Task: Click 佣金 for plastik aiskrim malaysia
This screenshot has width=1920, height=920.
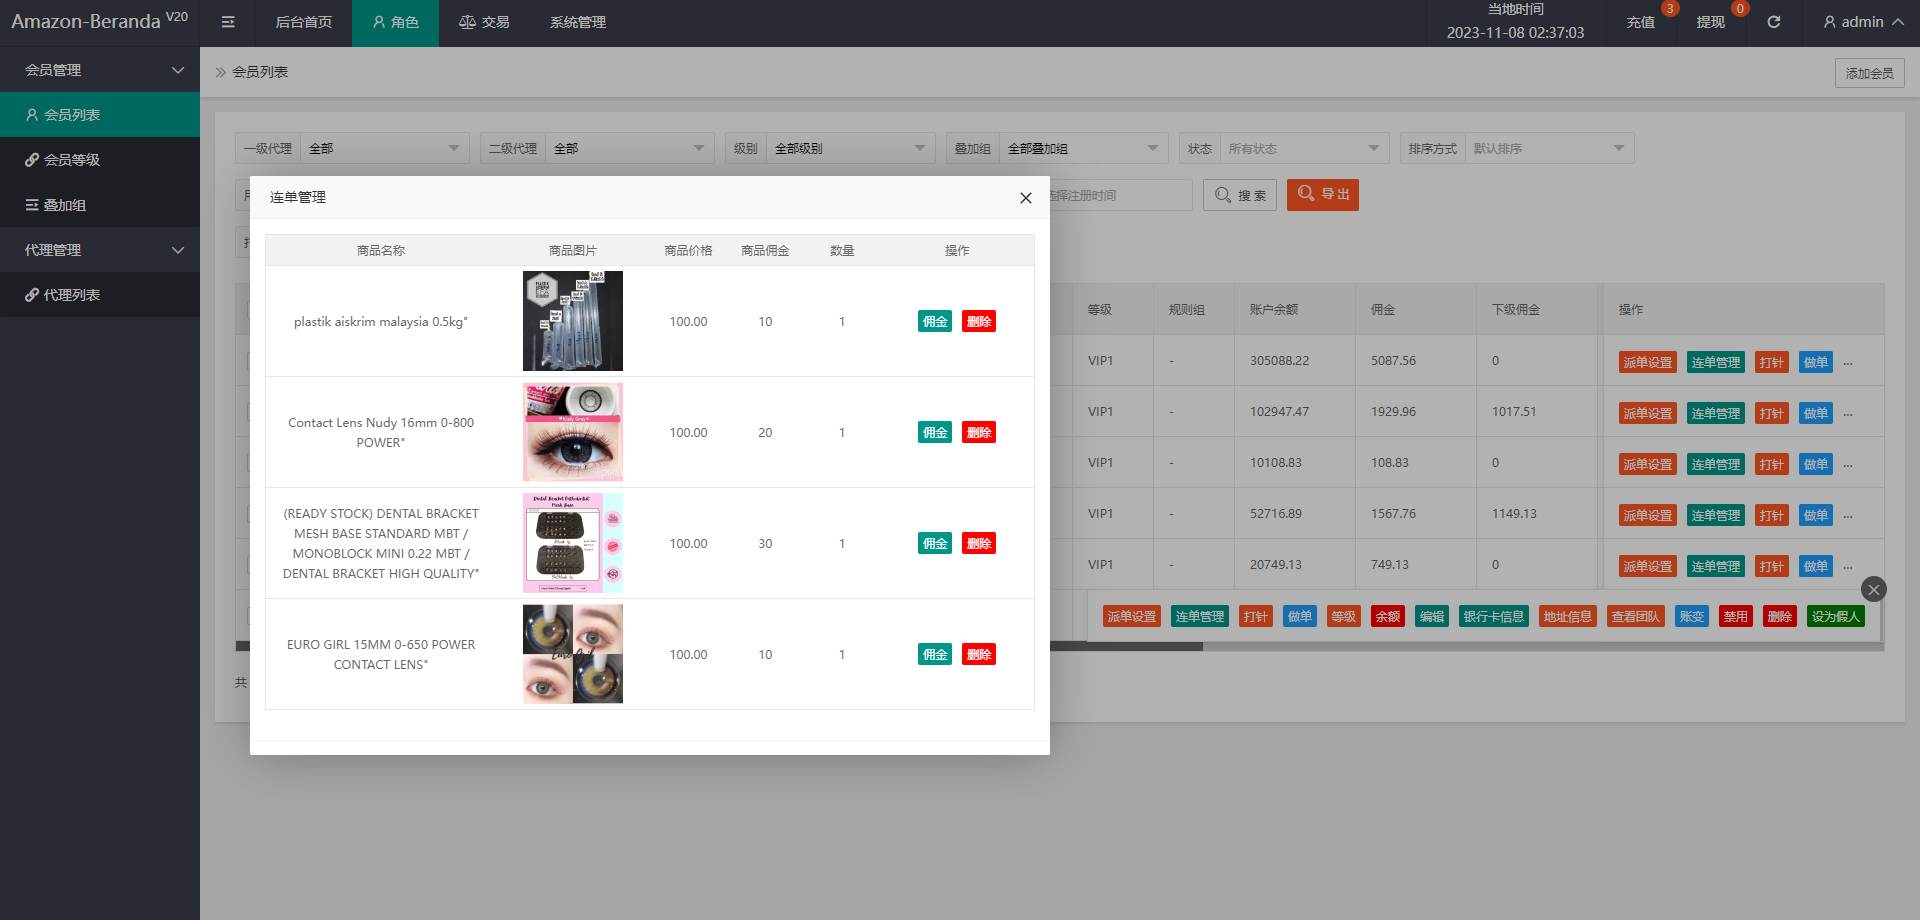Action: point(935,322)
